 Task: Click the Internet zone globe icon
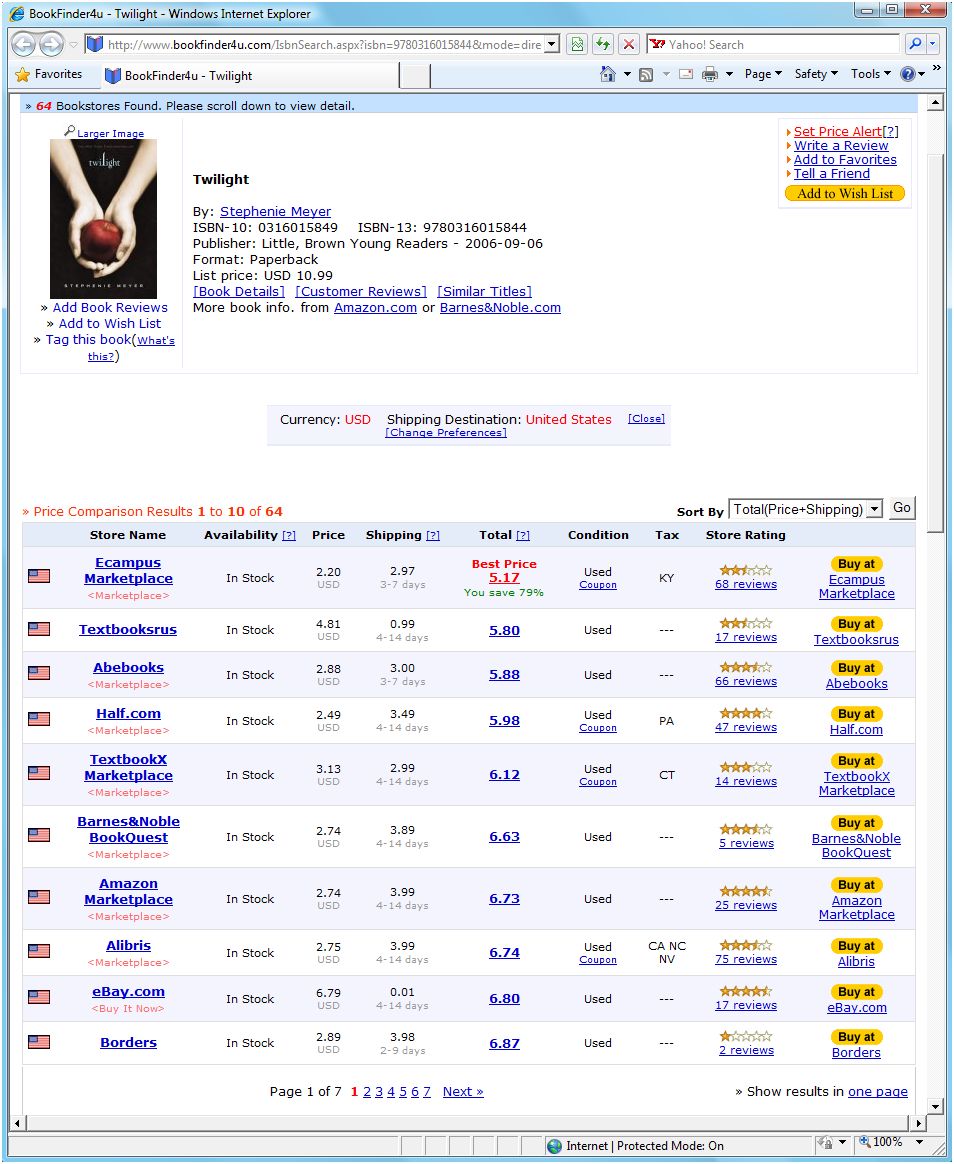[554, 1146]
